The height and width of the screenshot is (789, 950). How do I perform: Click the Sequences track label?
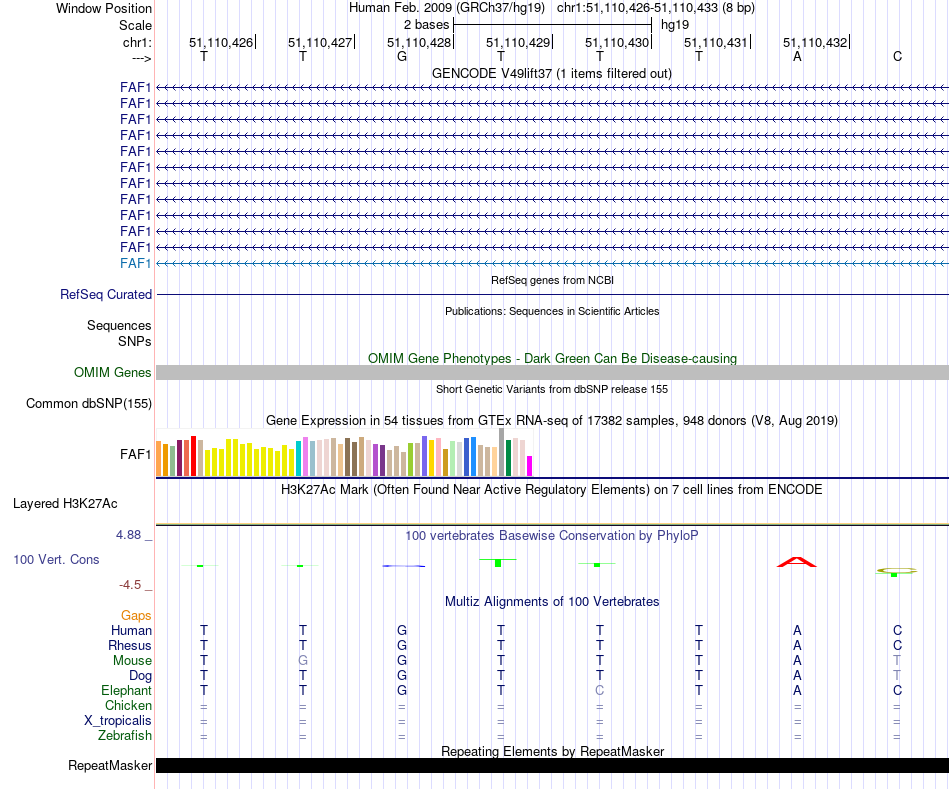[119, 325]
